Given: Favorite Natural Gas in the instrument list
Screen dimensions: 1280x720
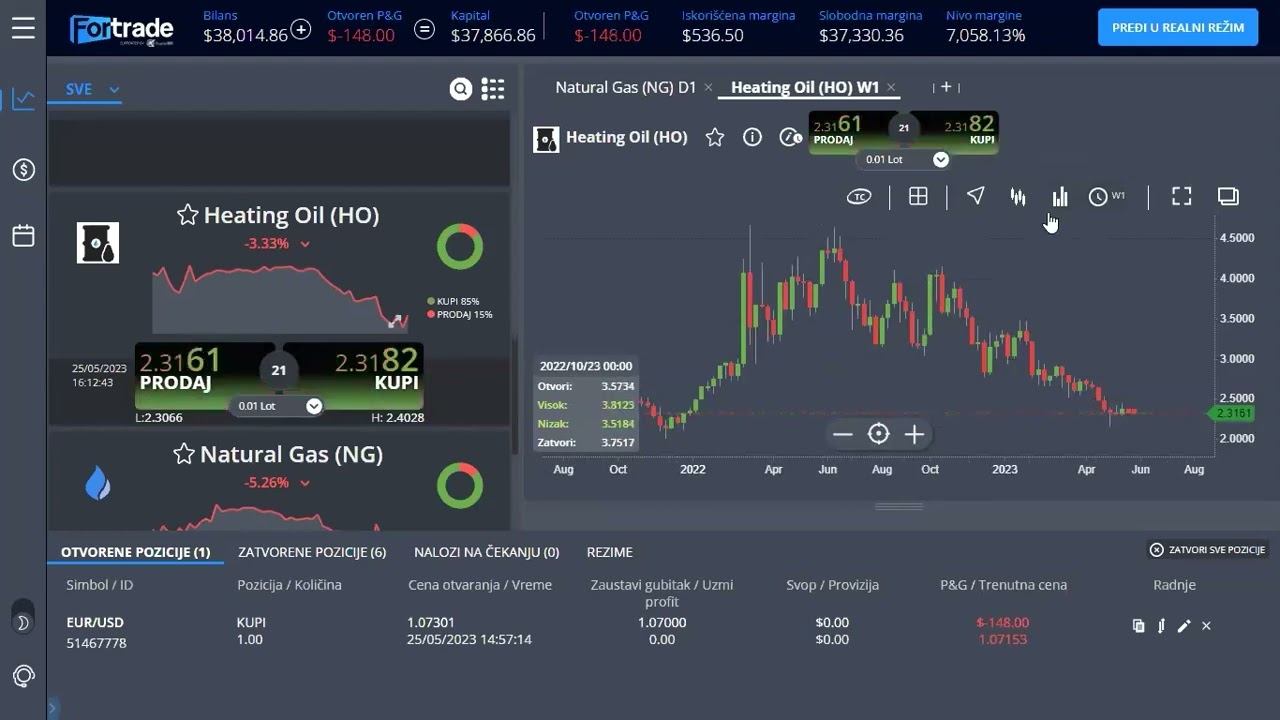Looking at the screenshot, I should tap(184, 454).
